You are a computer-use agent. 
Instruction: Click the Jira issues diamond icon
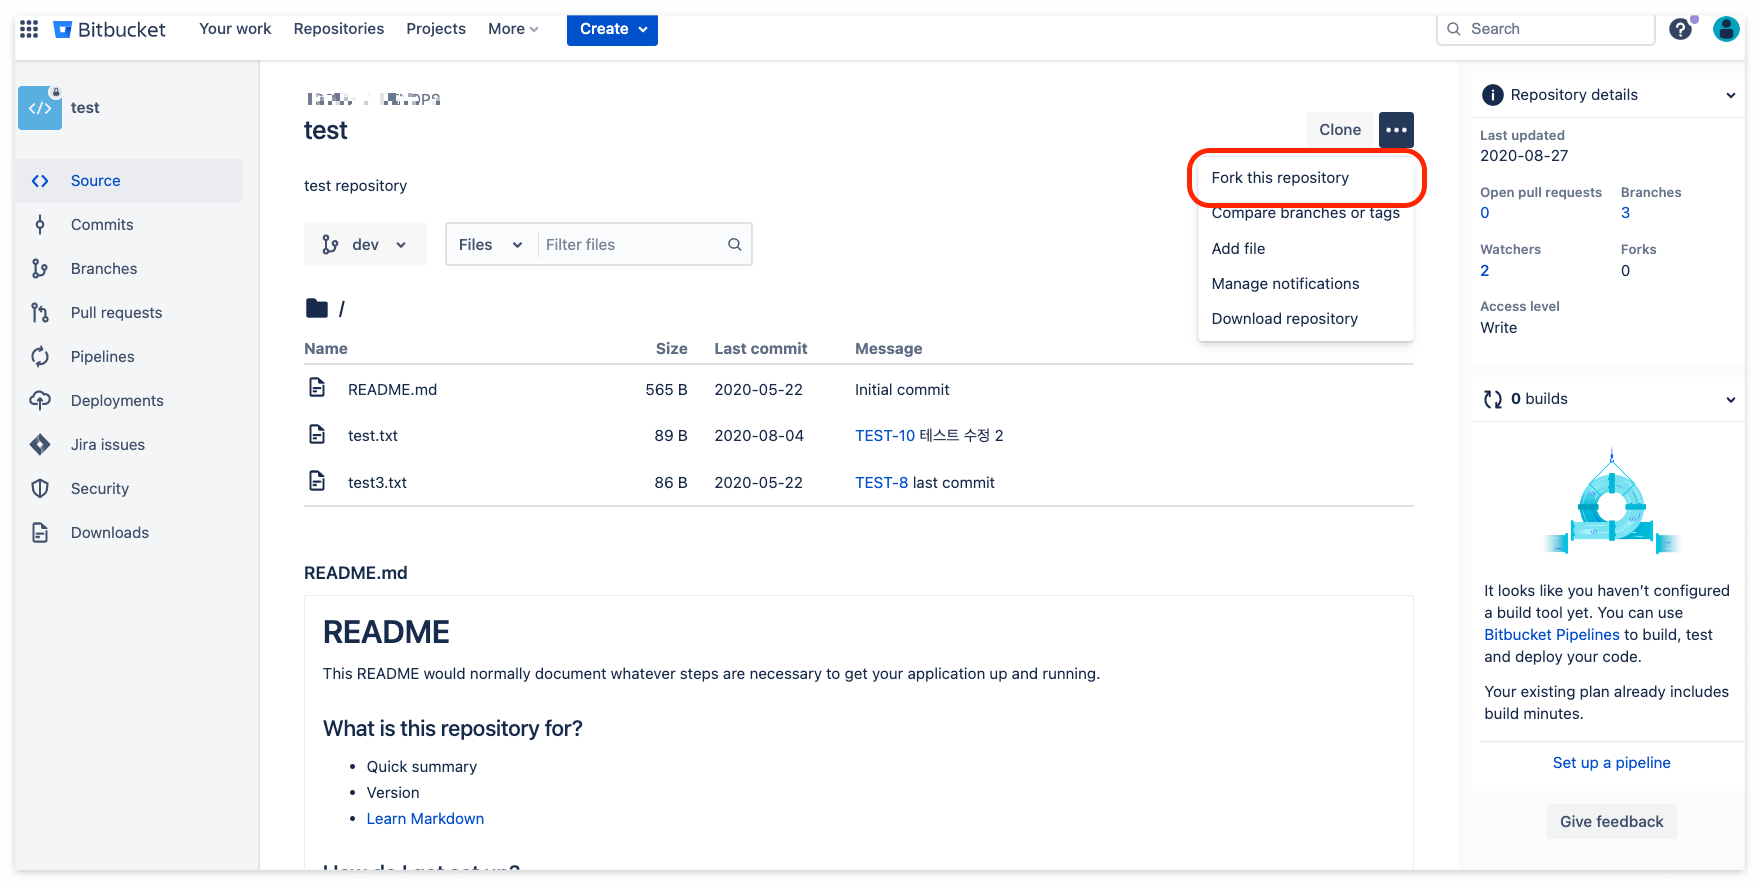click(40, 445)
